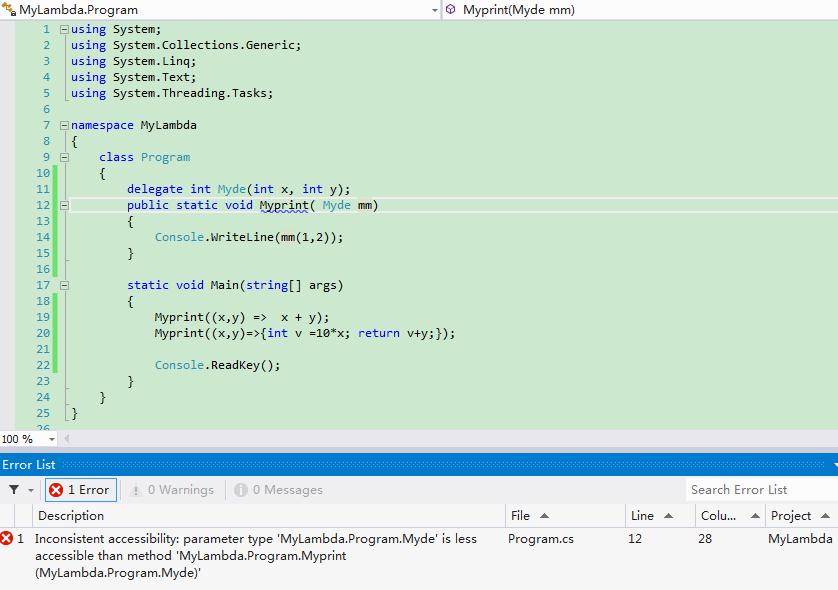
Task: Open the MyLambda.Program class dropdown
Action: point(434,10)
